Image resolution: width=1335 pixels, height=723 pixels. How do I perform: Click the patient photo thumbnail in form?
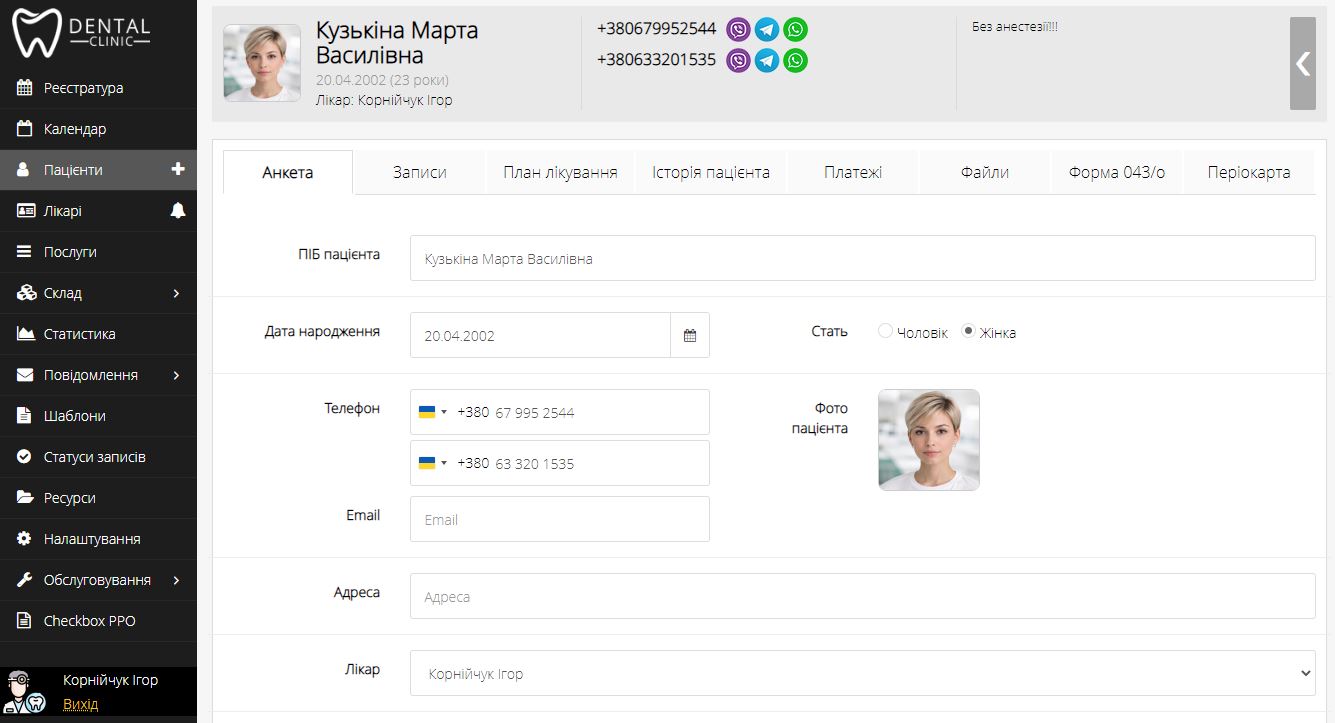[928, 440]
